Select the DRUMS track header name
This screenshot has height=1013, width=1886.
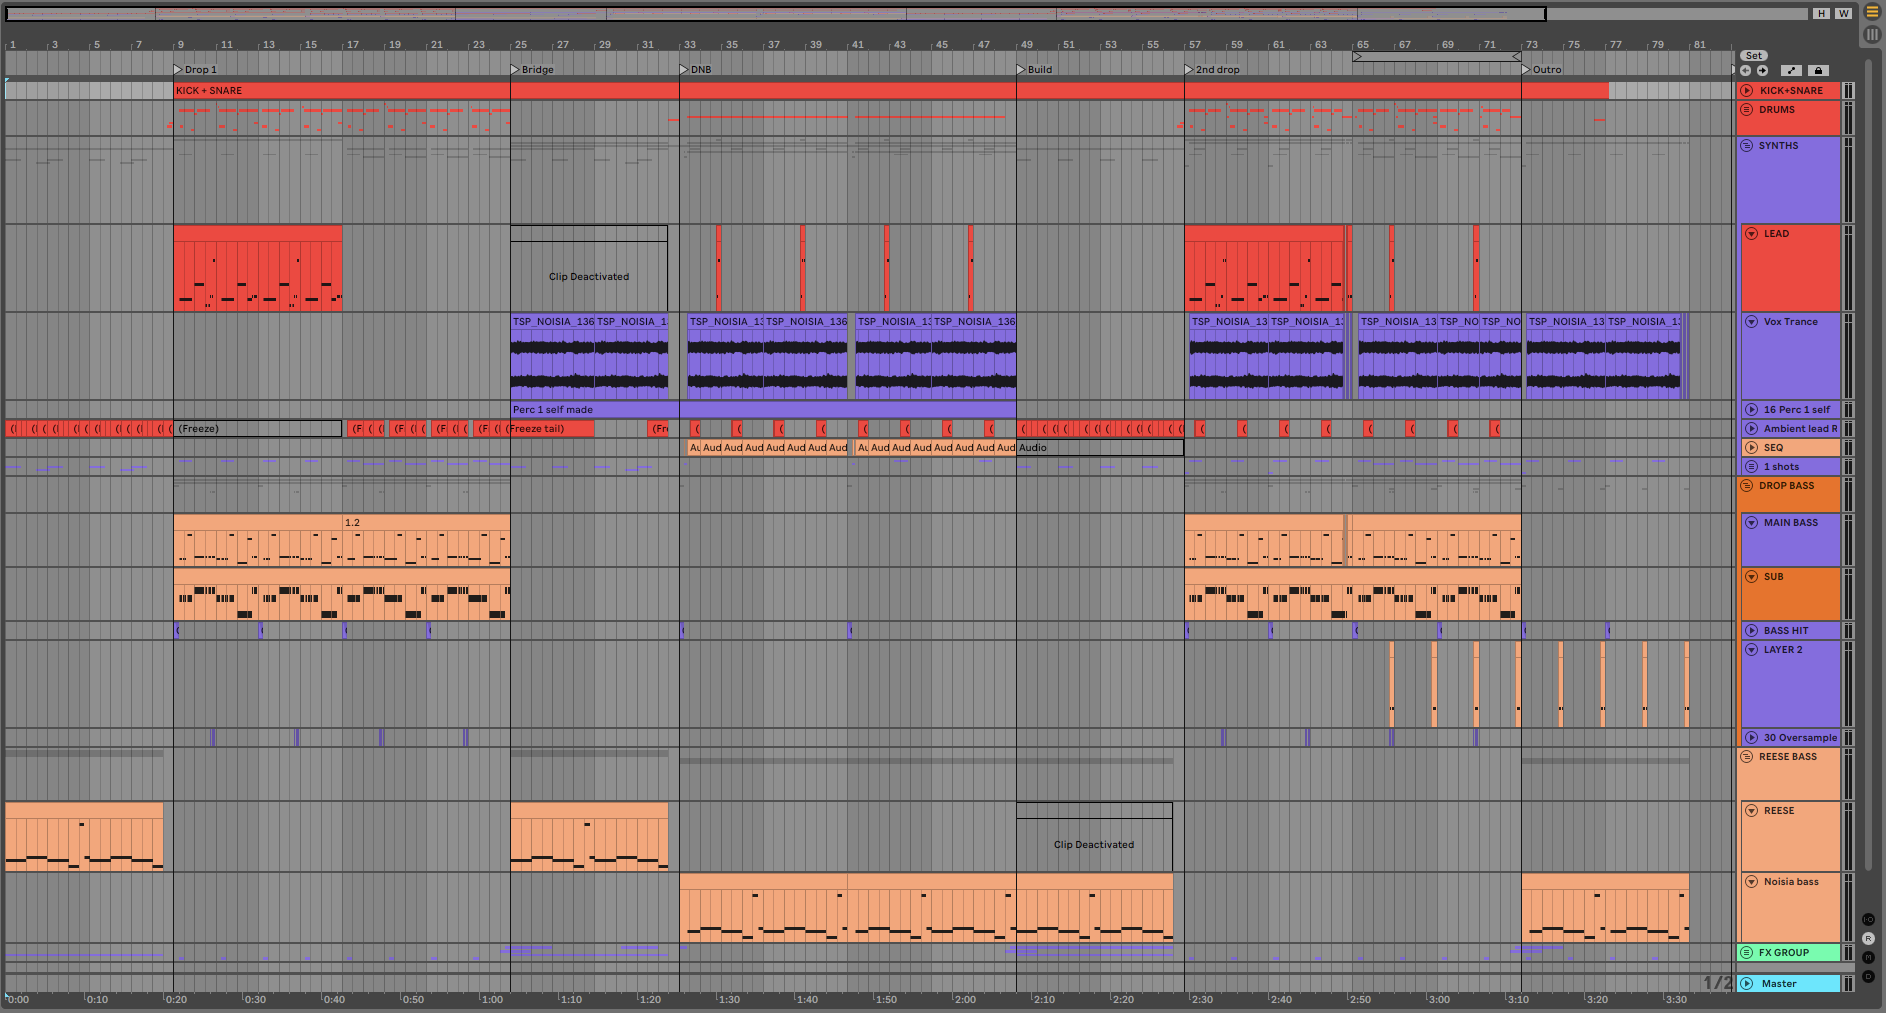[x=1777, y=110]
